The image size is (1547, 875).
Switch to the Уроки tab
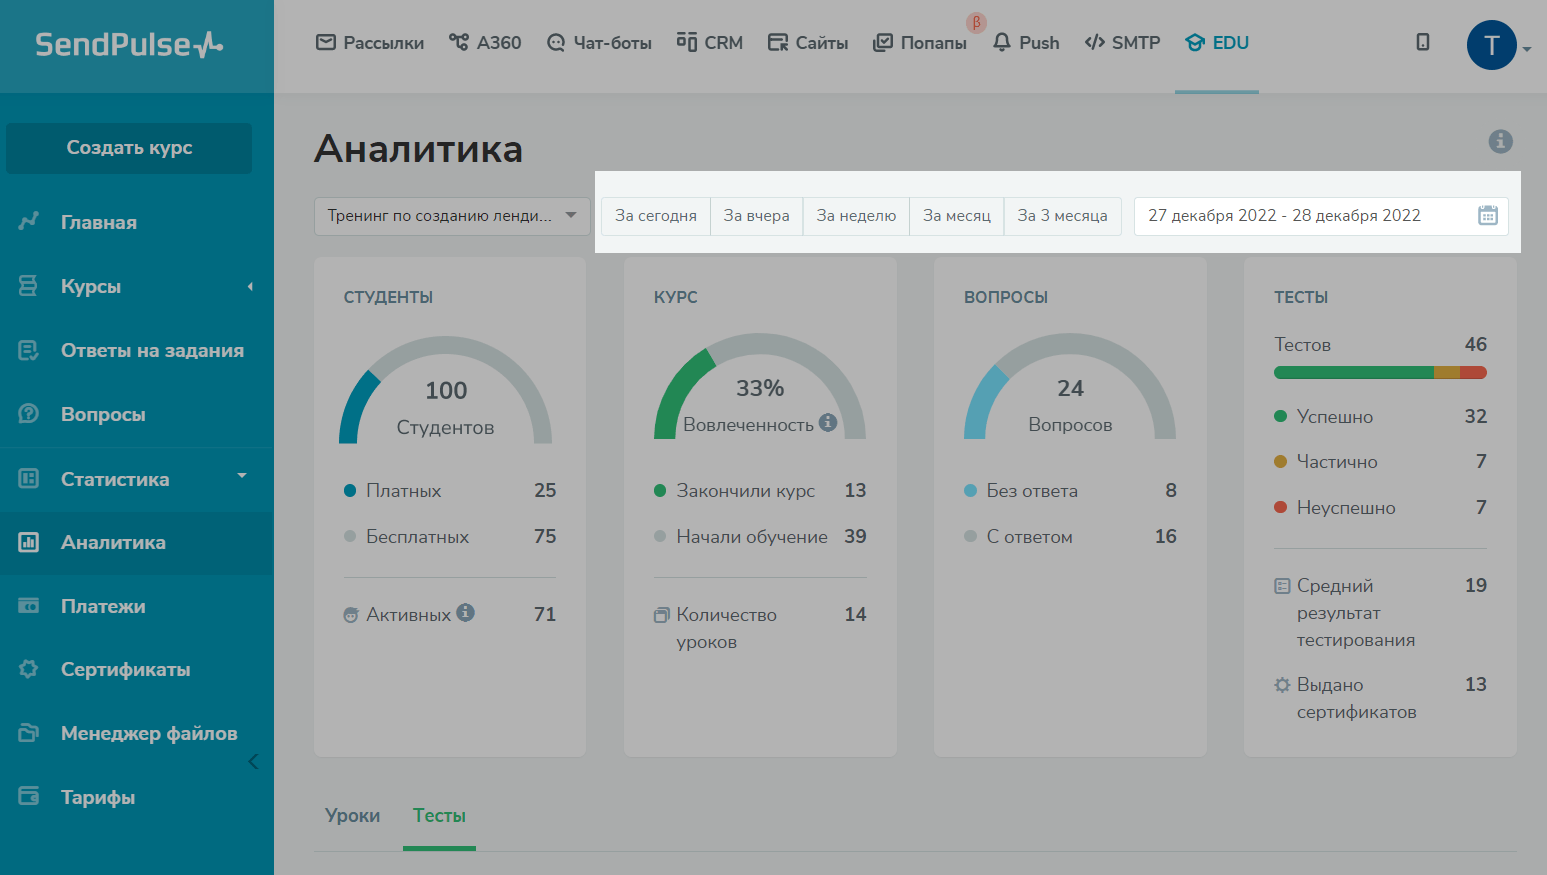(353, 816)
